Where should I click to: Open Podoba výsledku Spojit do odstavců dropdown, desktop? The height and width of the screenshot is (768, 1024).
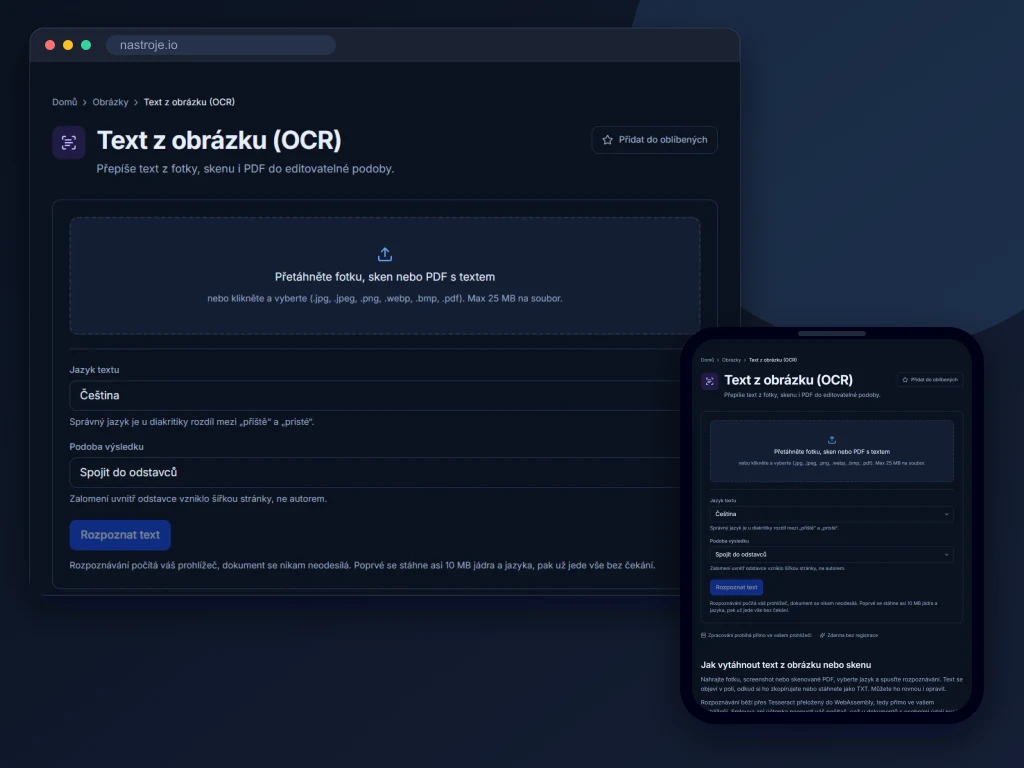coord(375,472)
